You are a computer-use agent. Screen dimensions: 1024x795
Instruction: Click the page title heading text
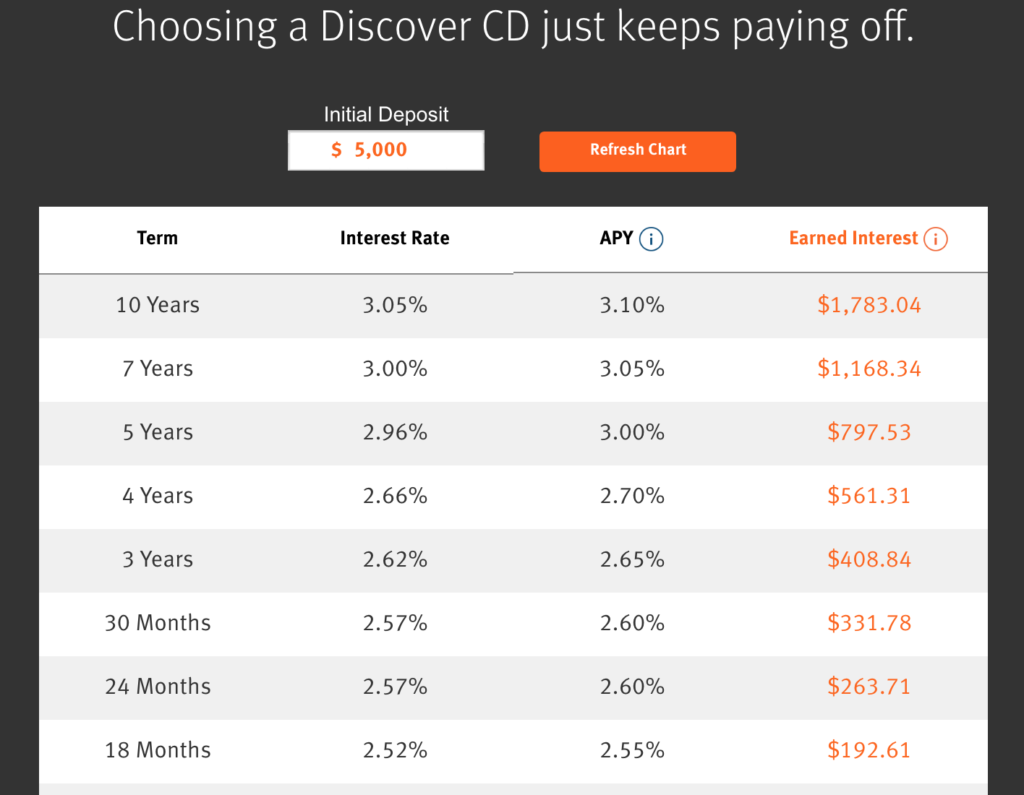click(x=511, y=27)
